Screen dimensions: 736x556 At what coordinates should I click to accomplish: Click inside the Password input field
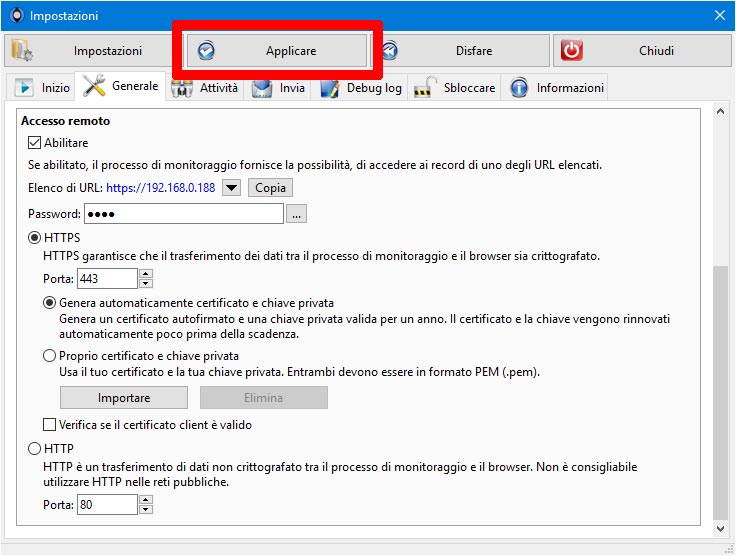tap(184, 214)
